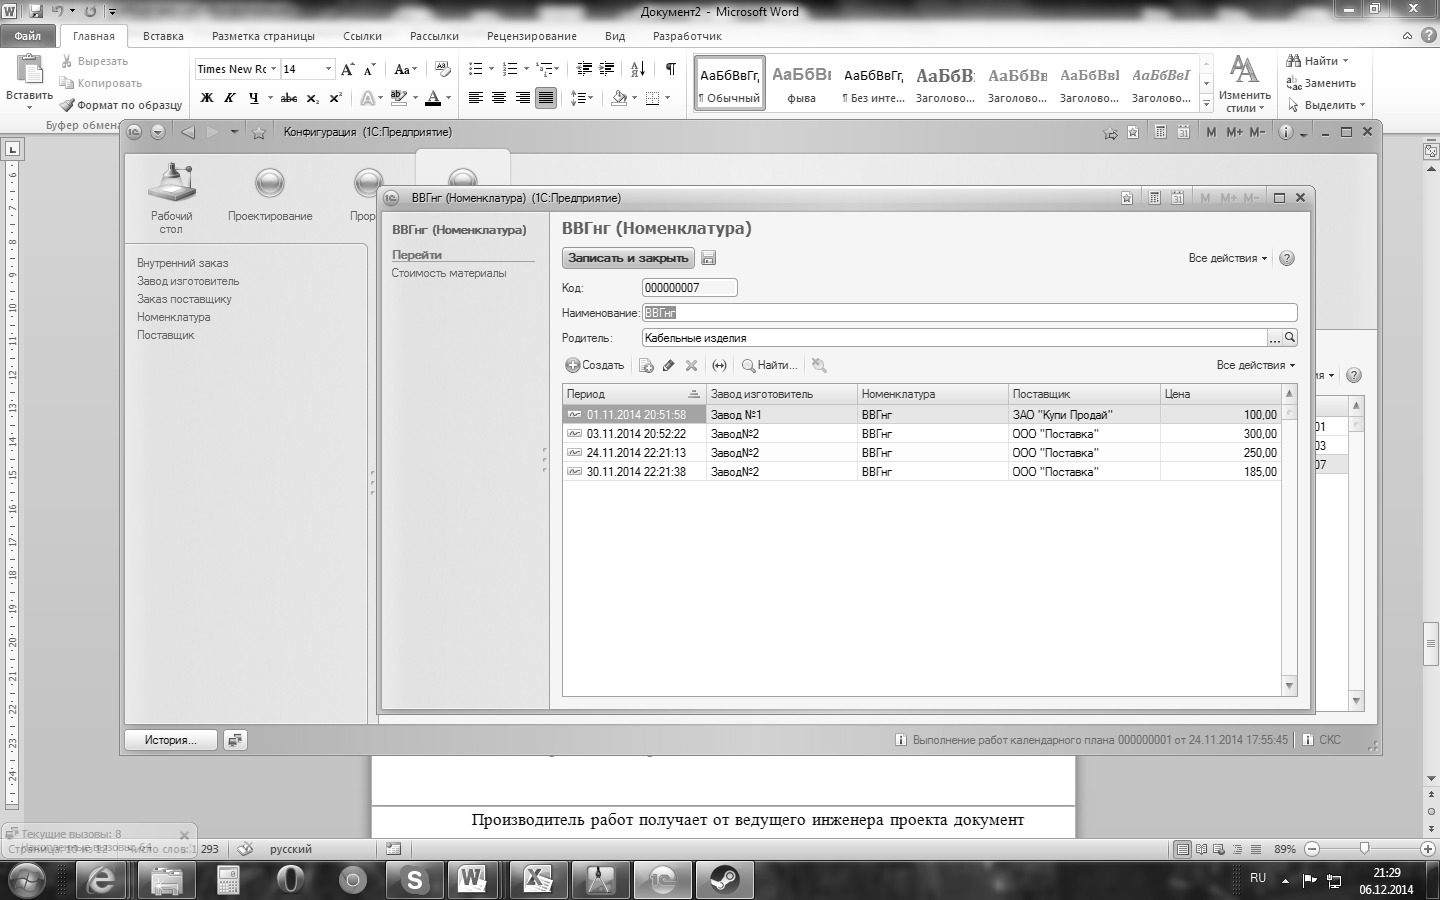
Task: Search the Родитель field with the magnifier icon
Action: [1290, 338]
